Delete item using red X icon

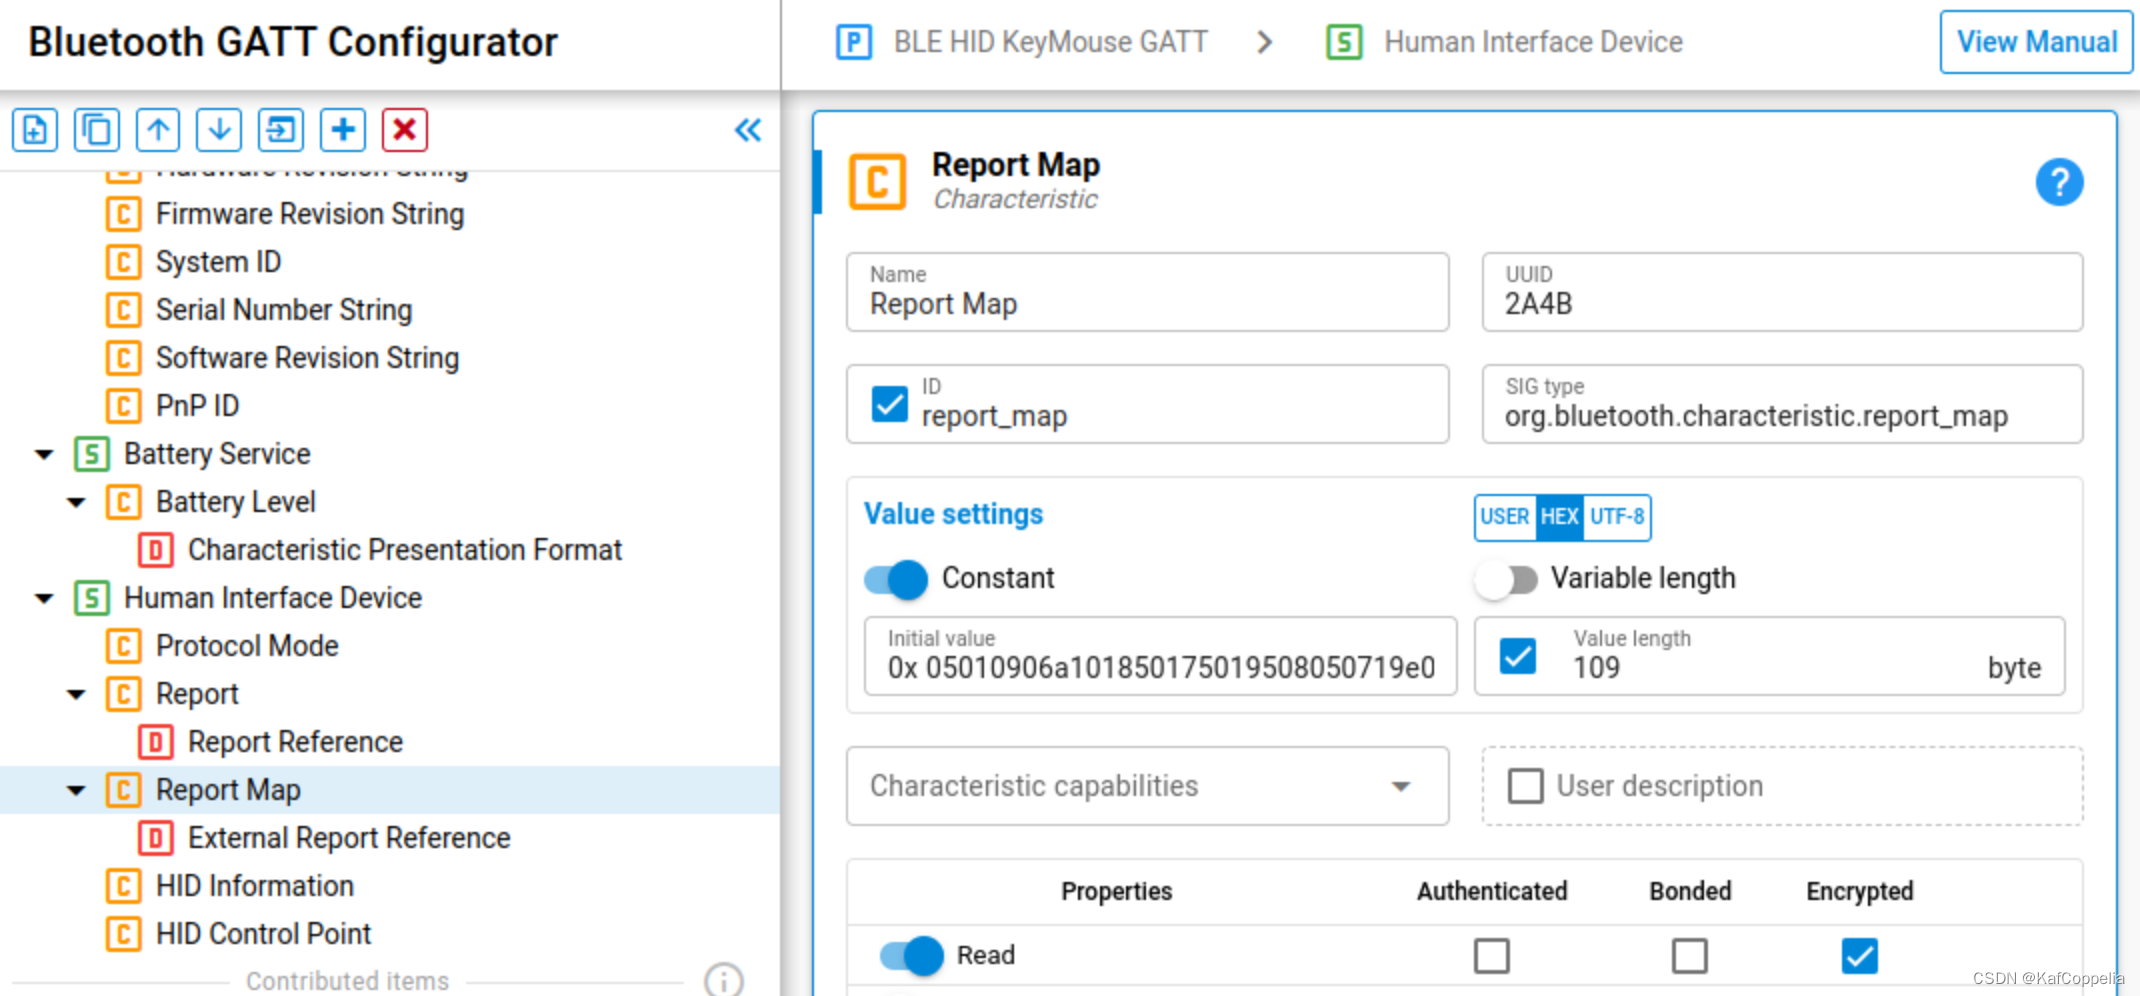(x=404, y=130)
